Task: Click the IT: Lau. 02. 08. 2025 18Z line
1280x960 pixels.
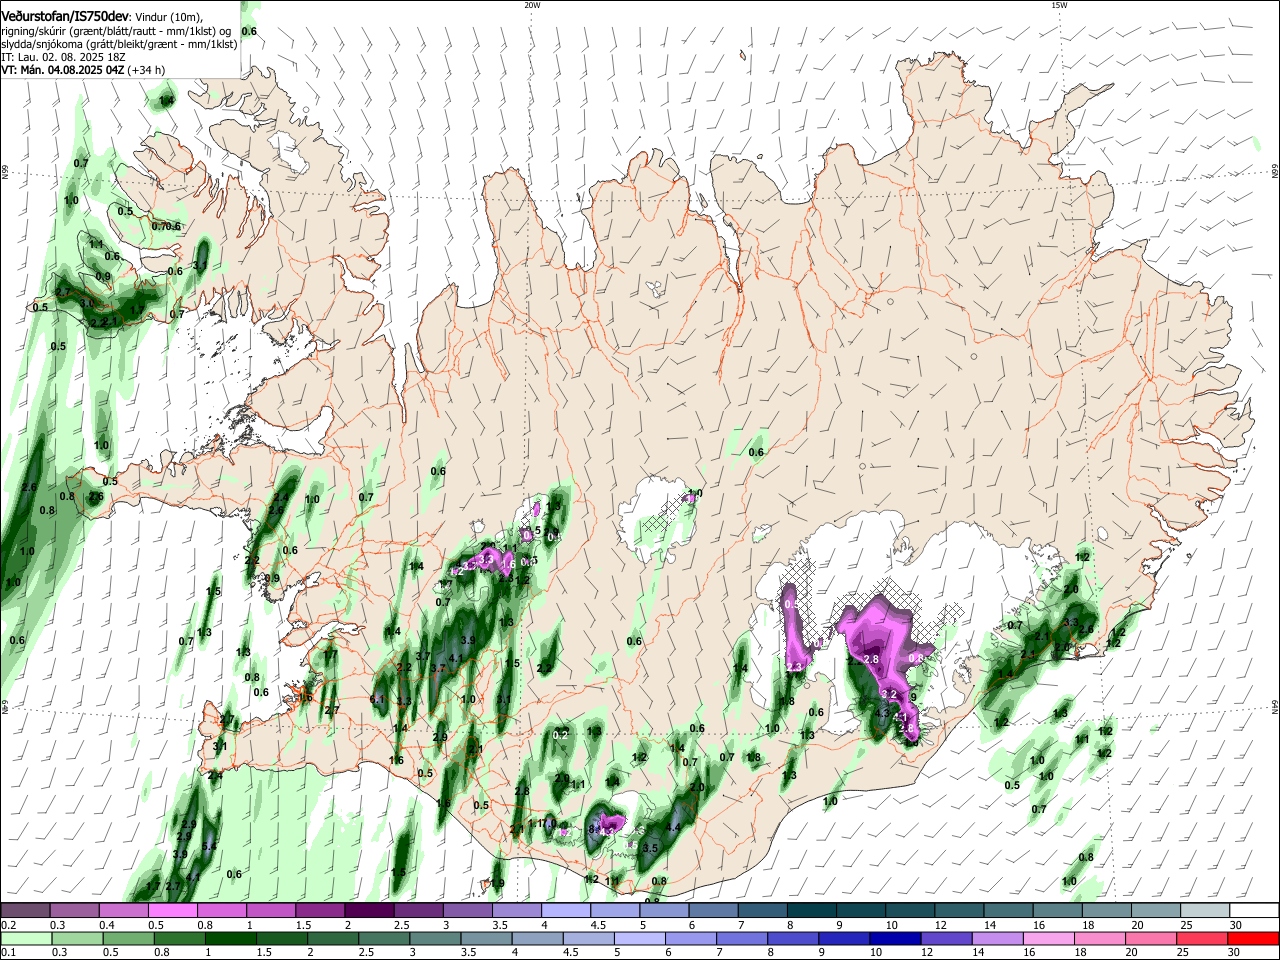Action: (62, 57)
